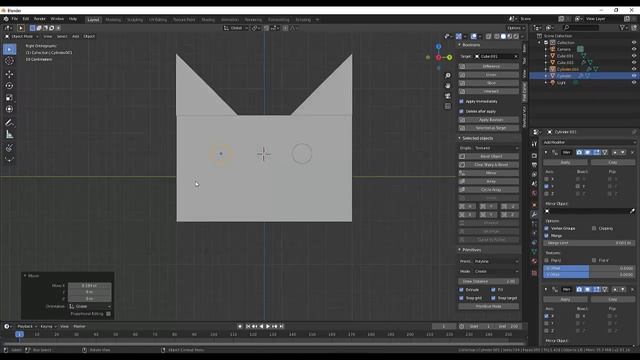The image size is (640, 360).
Task: Click mirror object eyedropper icon
Action: [x=632, y=211]
